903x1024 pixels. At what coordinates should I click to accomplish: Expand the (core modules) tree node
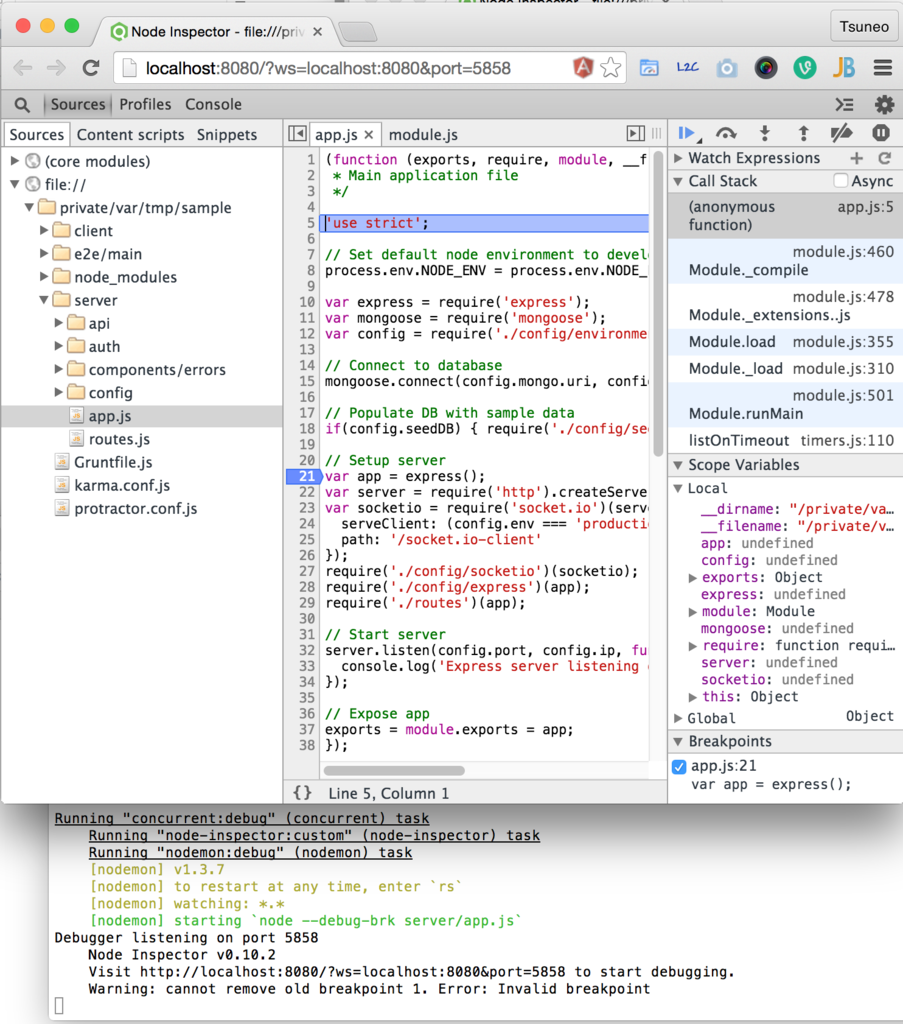coord(15,161)
